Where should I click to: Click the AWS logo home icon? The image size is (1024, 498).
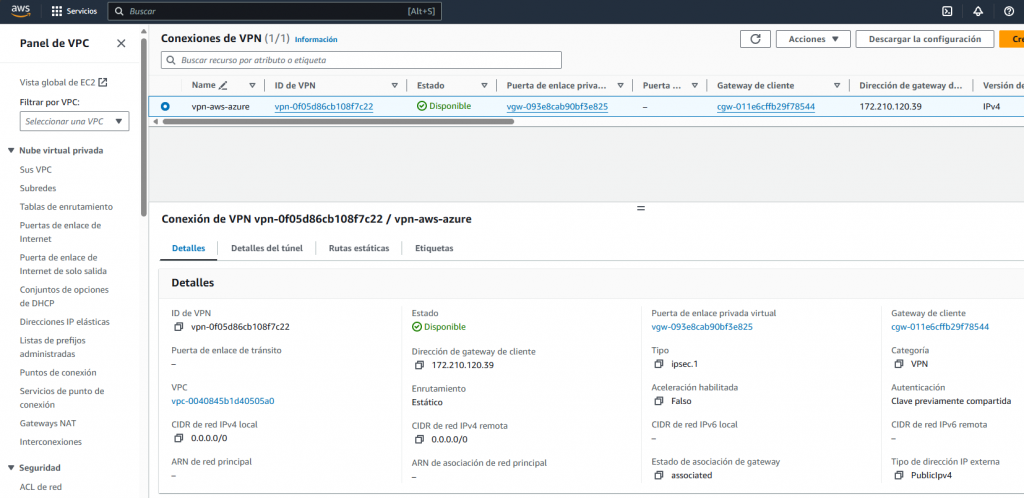pos(21,11)
